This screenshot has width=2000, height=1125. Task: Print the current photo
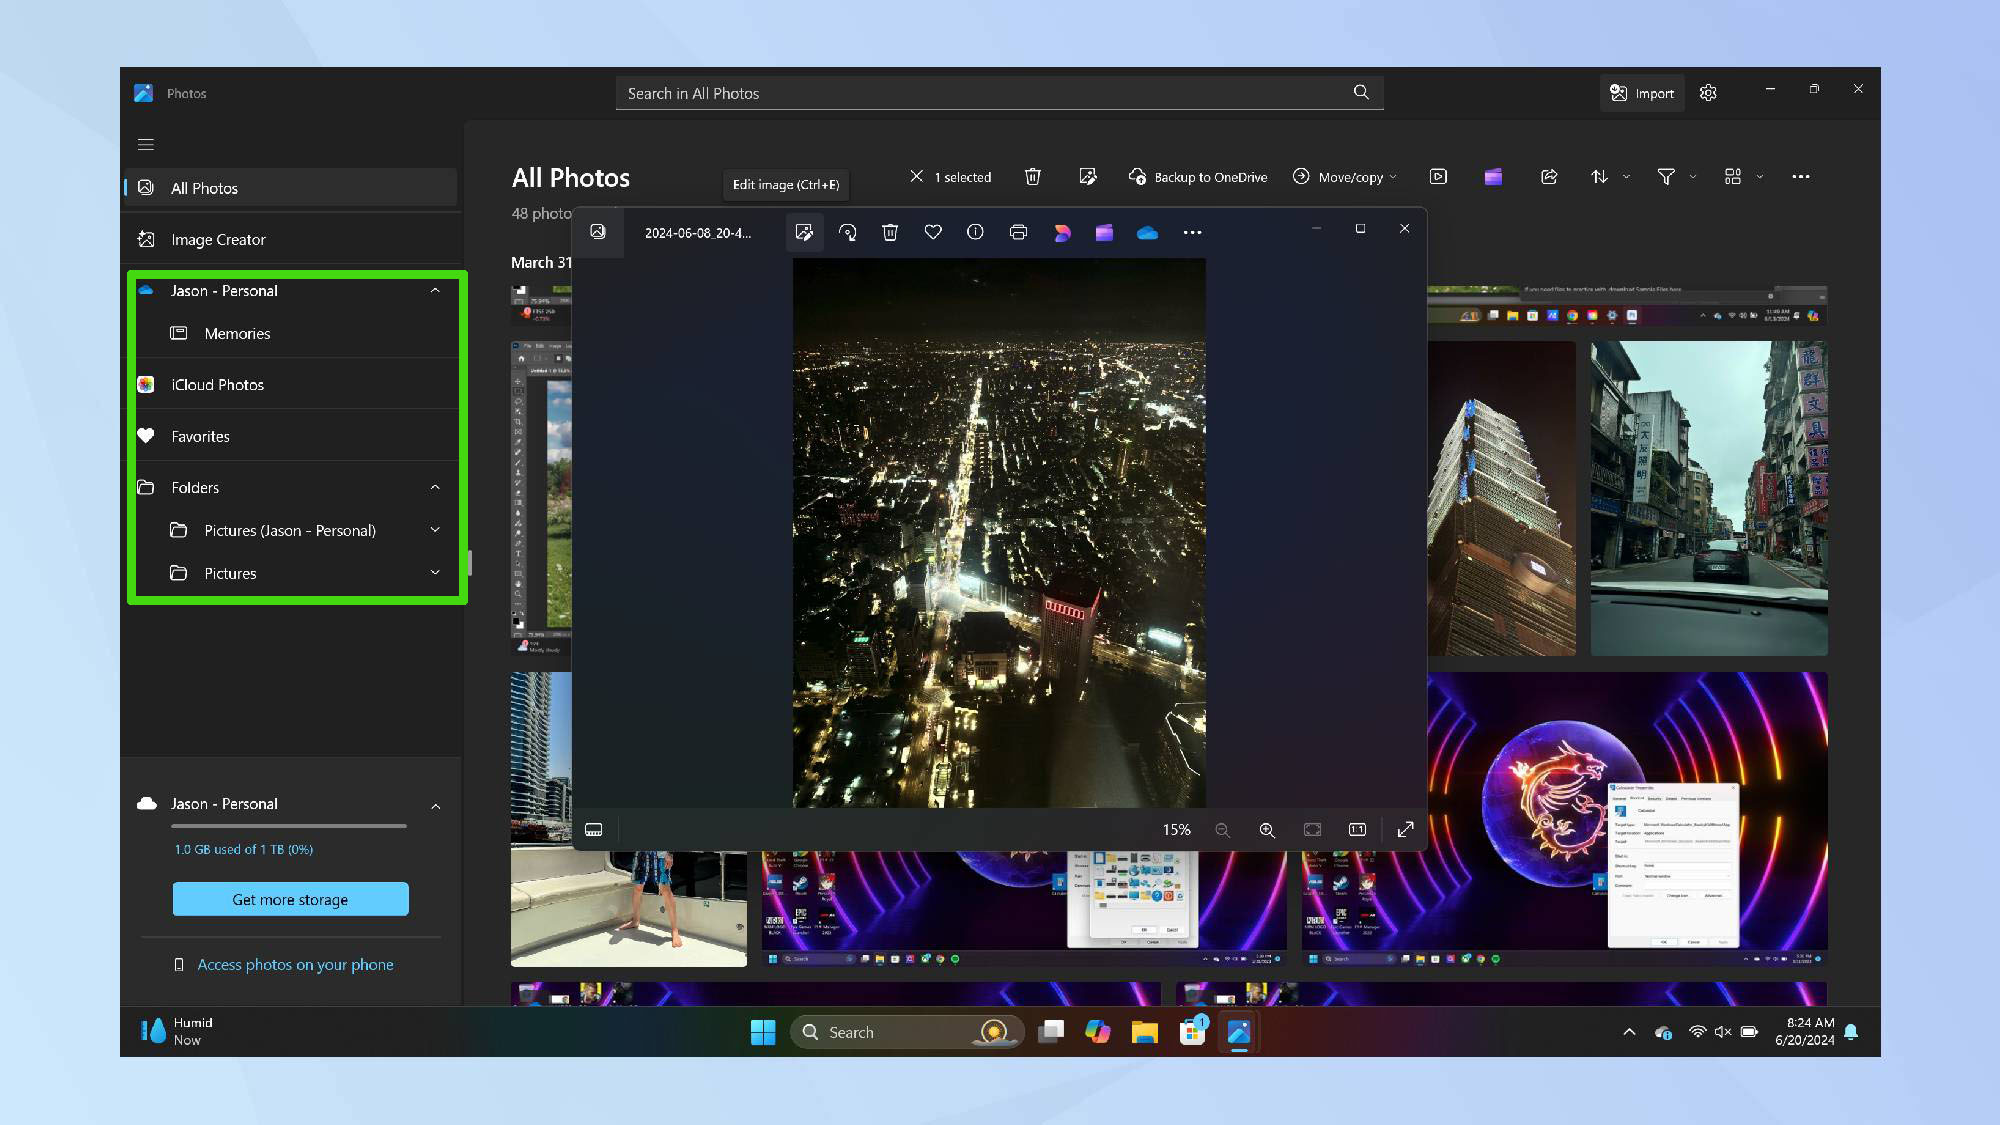1018,232
